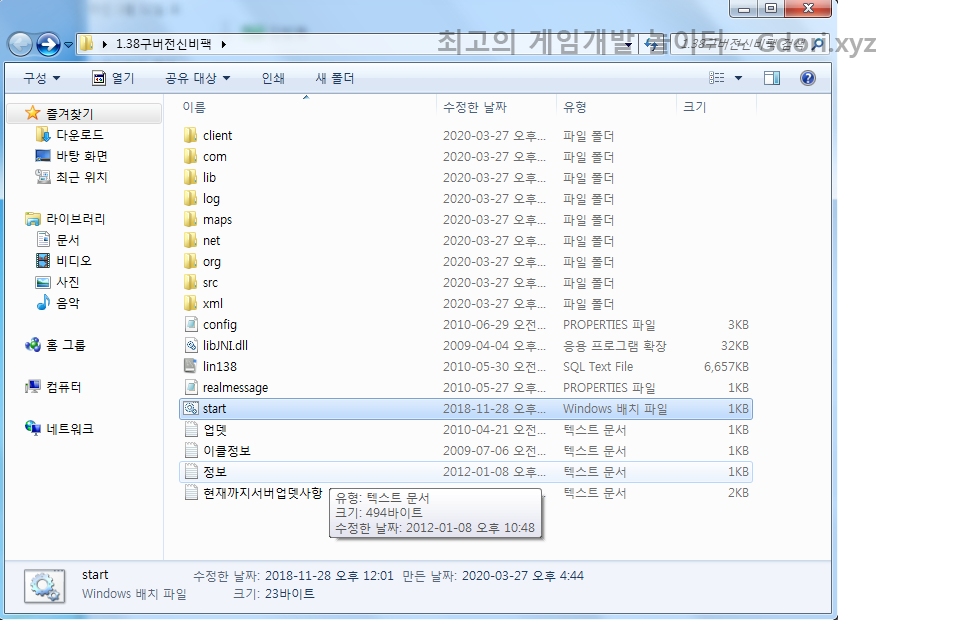Select the config properties file icon
The image size is (960, 620).
click(191, 324)
